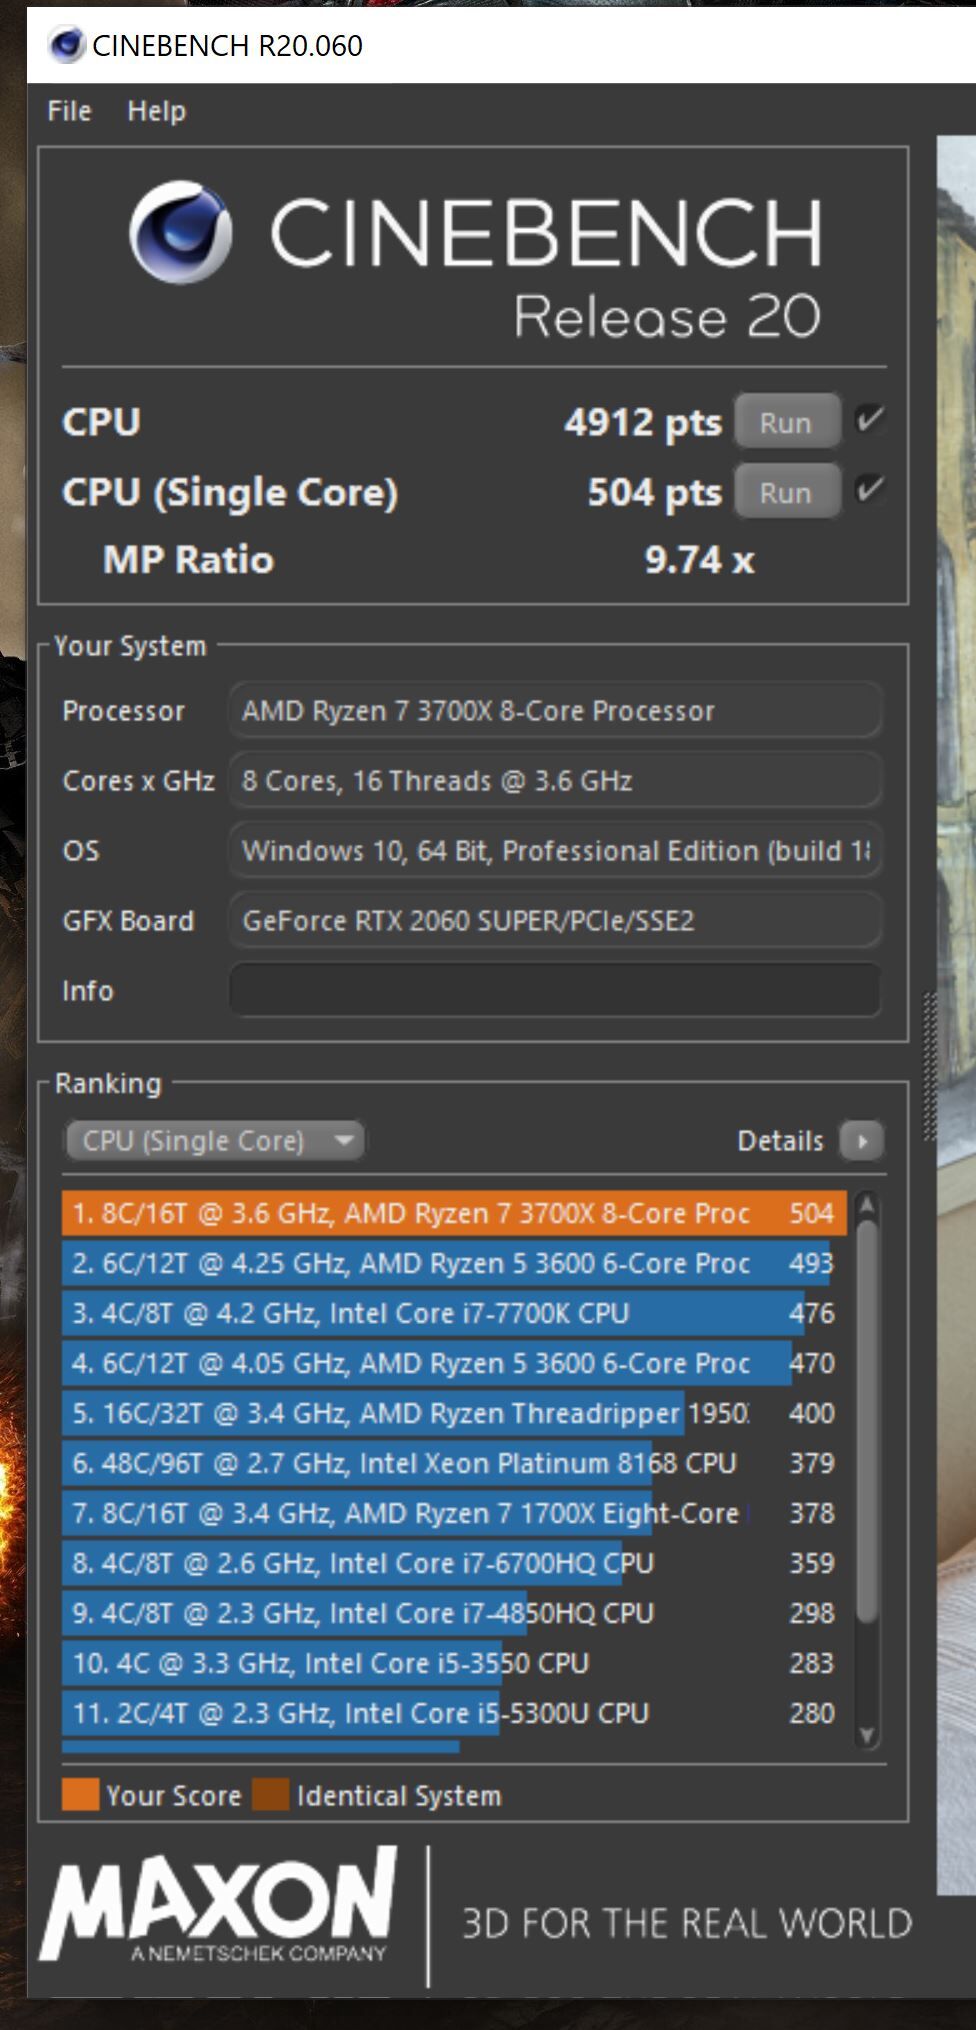Select ranking row 3 Intel Core i7-7700K

(x=454, y=1313)
